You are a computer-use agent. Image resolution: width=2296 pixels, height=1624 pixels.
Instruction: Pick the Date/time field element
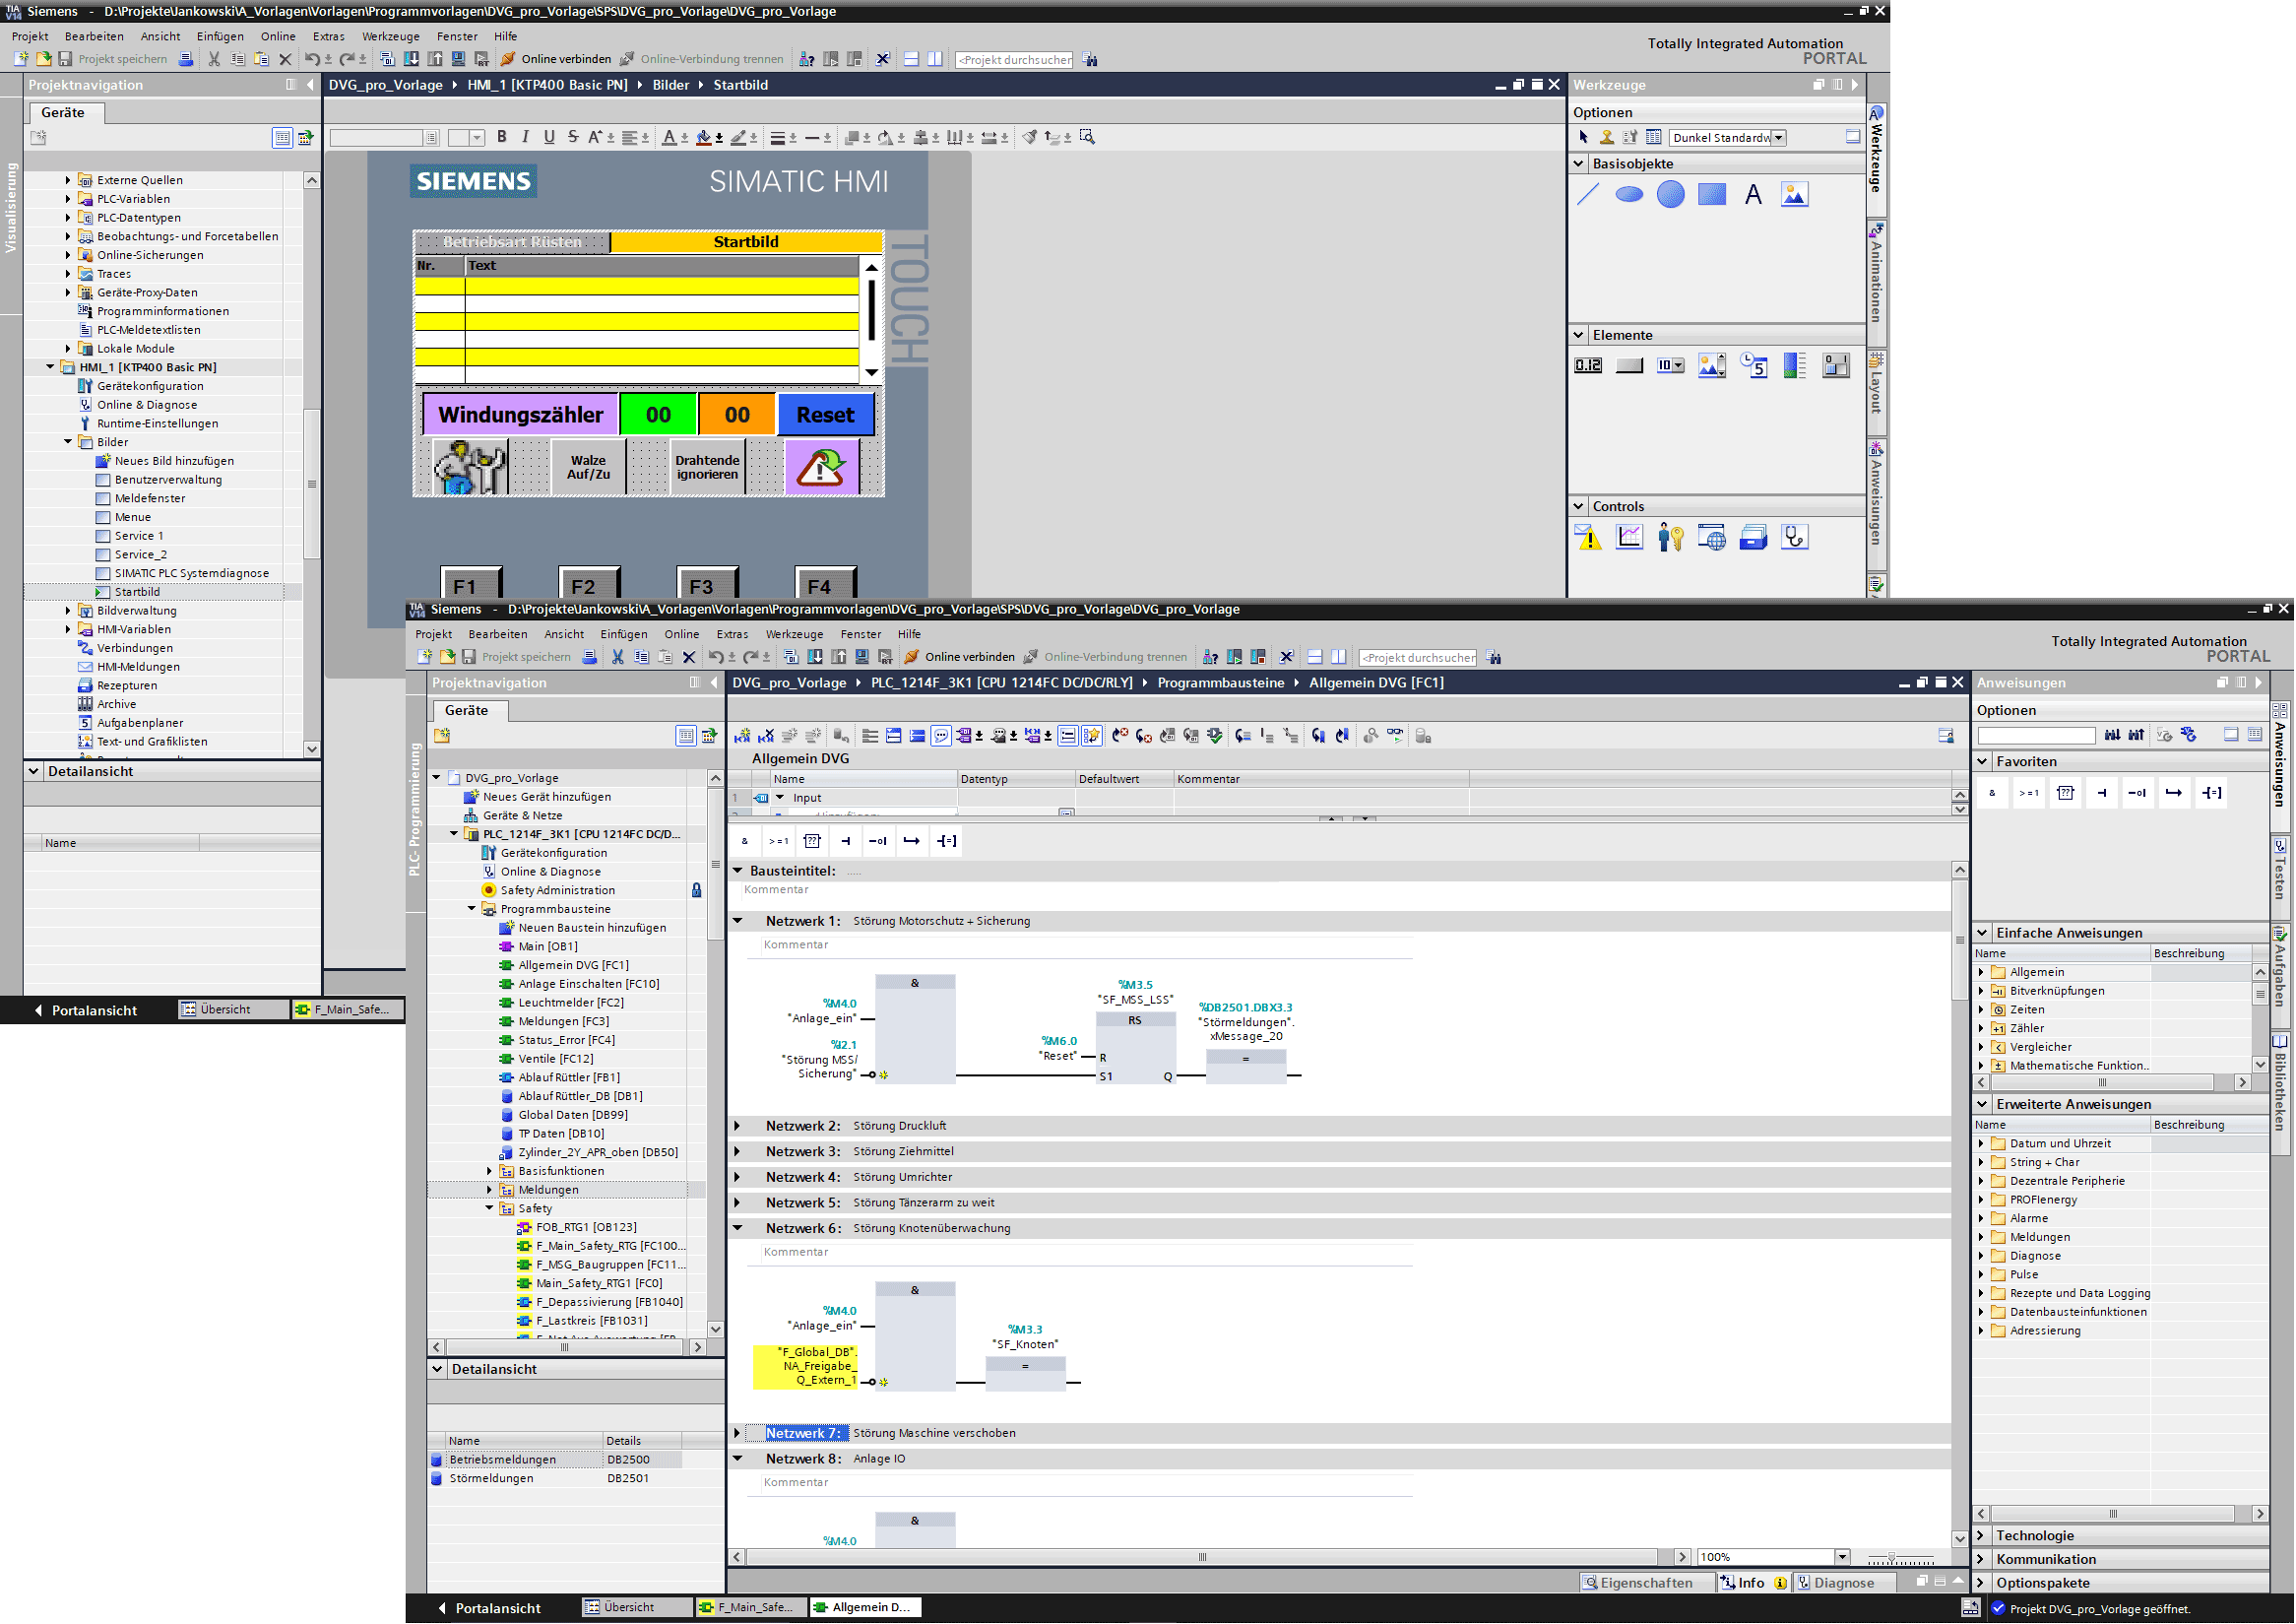coord(1753,366)
